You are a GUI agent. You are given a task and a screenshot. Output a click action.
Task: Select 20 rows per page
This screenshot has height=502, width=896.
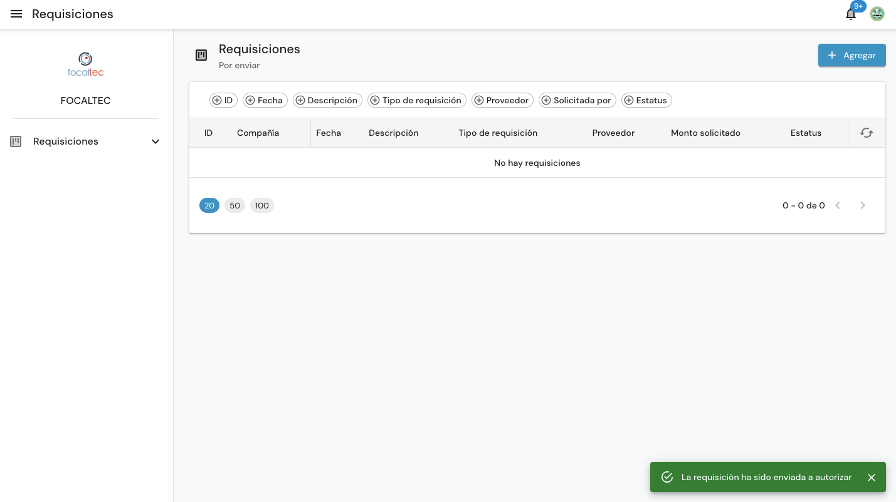click(x=209, y=205)
